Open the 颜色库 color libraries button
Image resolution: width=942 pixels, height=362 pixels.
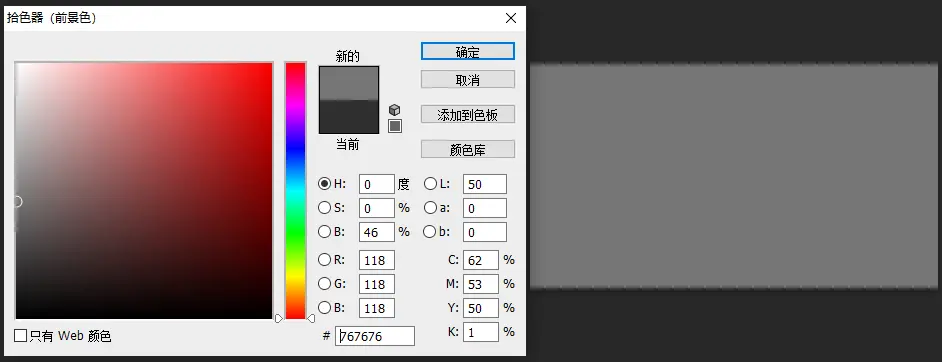click(x=467, y=149)
